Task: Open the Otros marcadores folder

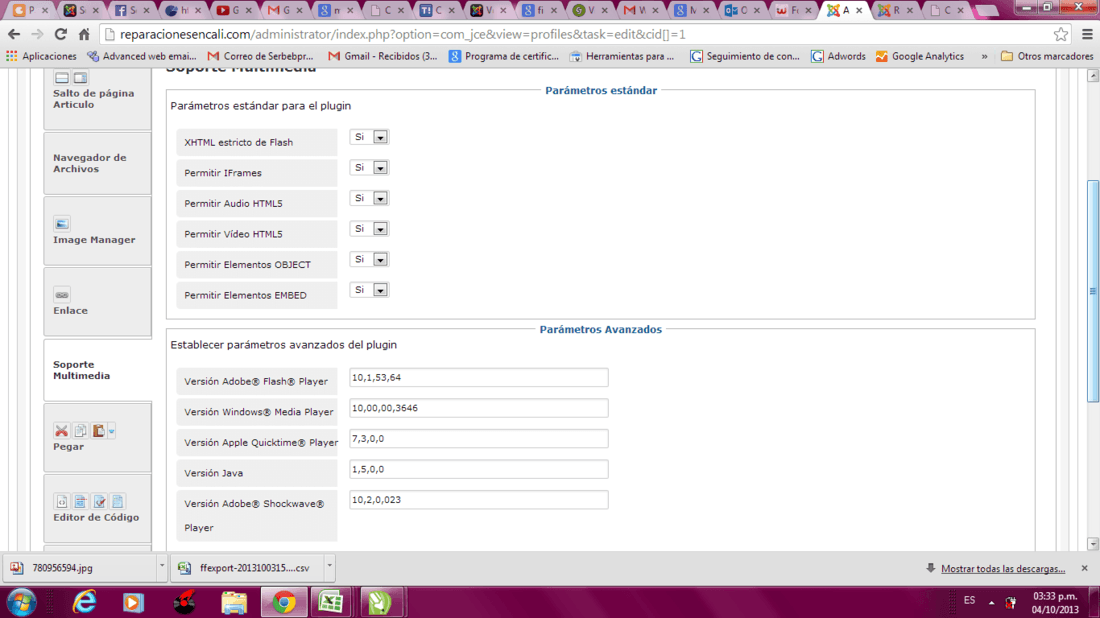Action: pyautogui.click(x=1047, y=56)
